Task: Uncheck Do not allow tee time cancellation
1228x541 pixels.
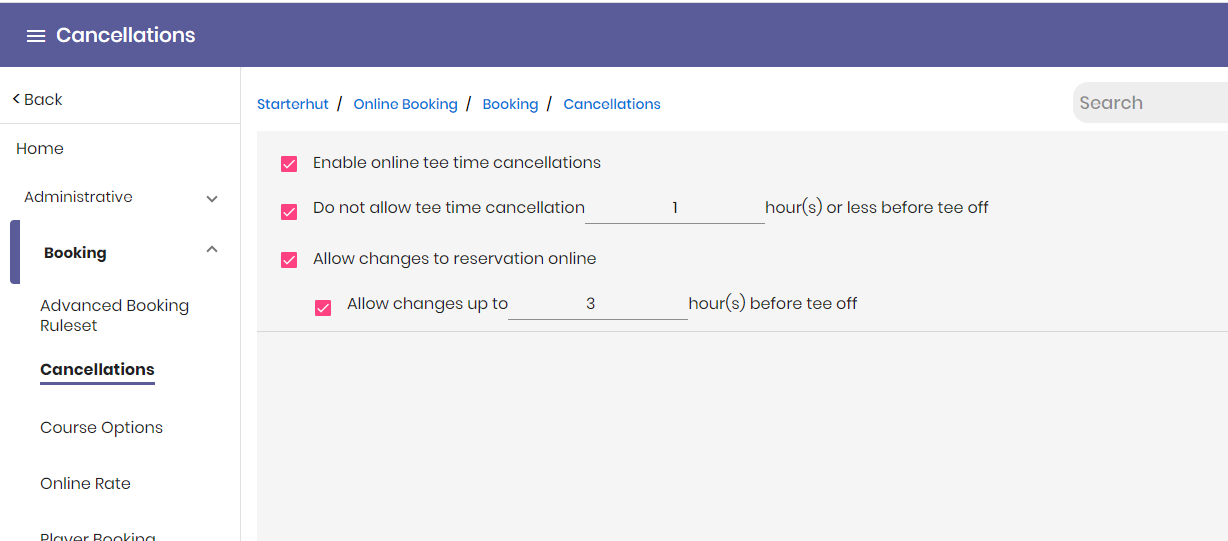Action: coord(289,212)
